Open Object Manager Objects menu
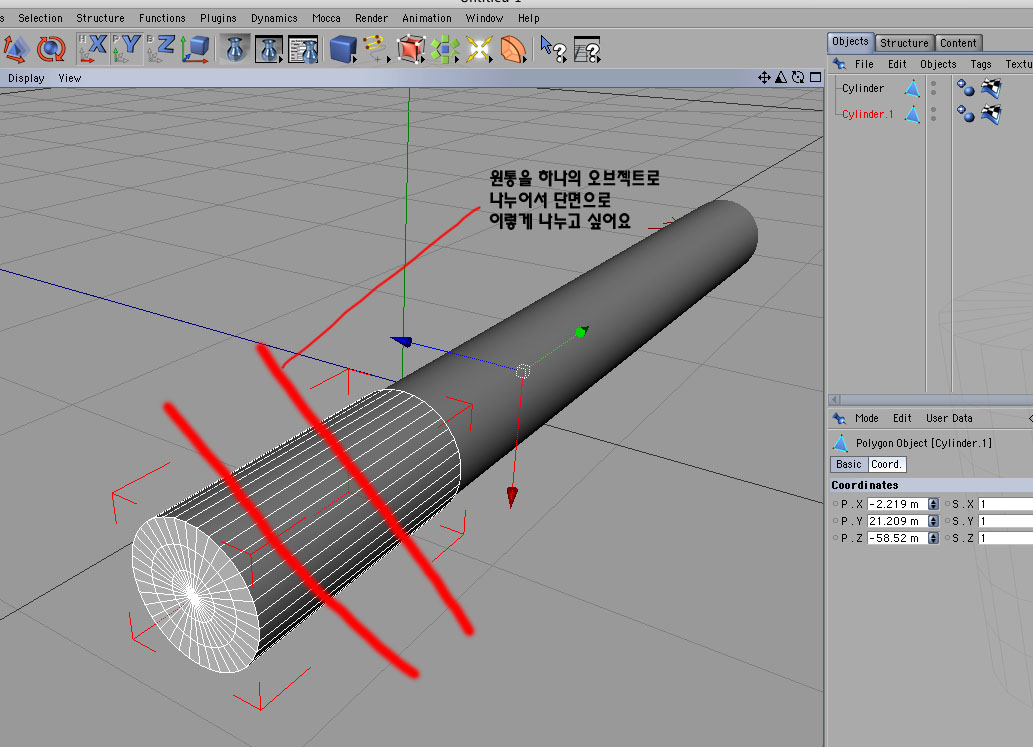 click(938, 64)
